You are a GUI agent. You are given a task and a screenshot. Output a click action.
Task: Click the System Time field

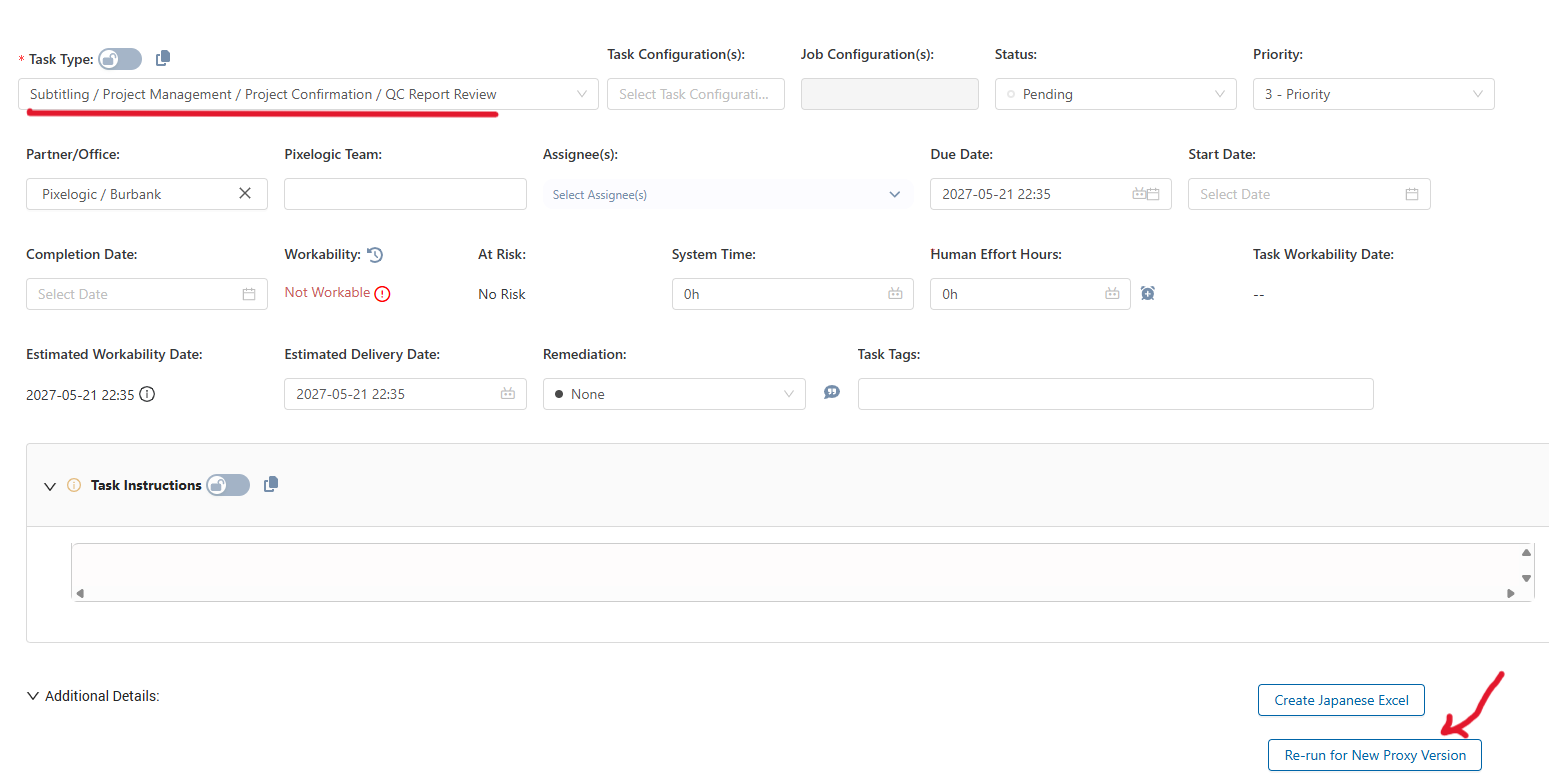792,294
